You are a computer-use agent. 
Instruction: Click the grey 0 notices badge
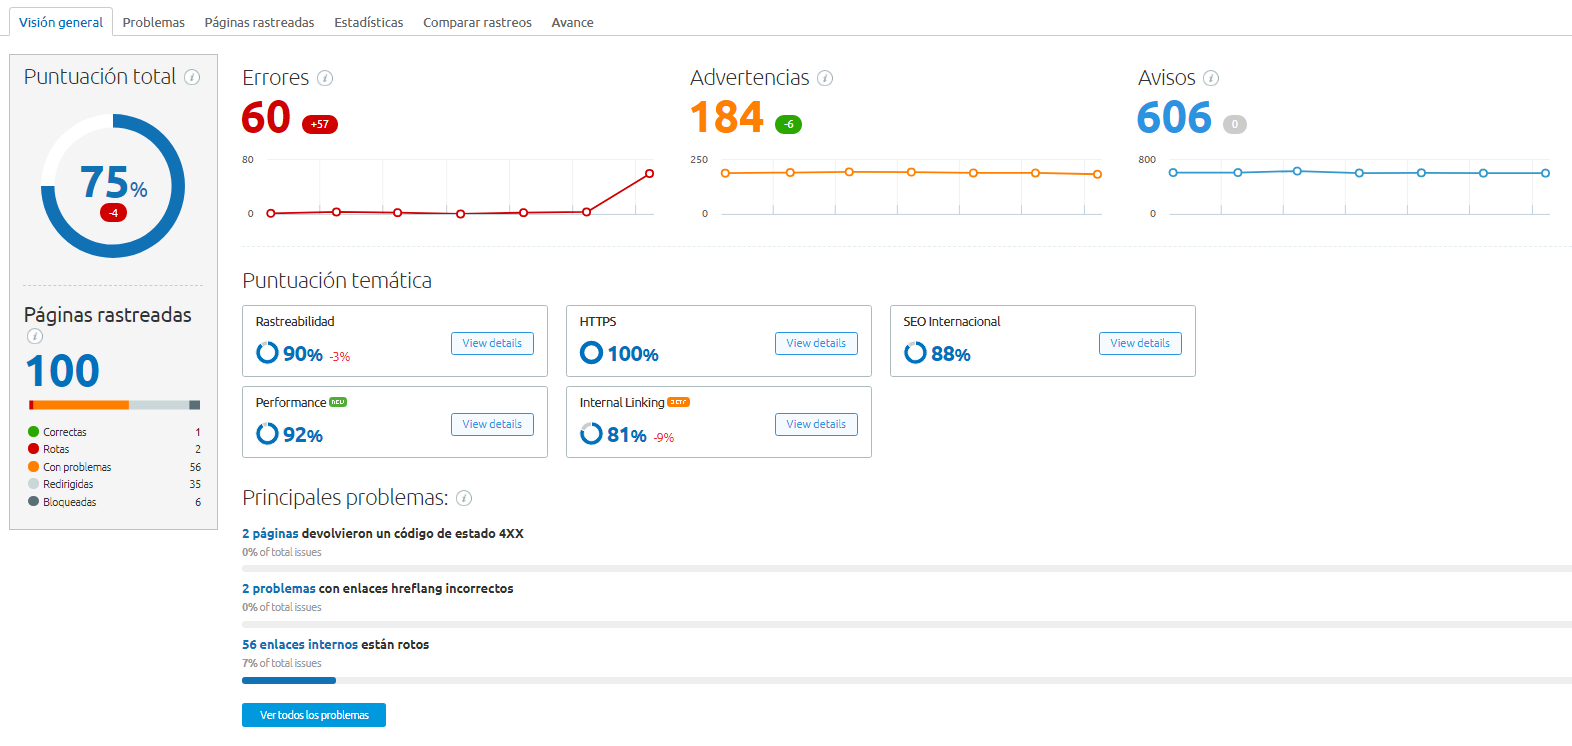pos(1235,124)
